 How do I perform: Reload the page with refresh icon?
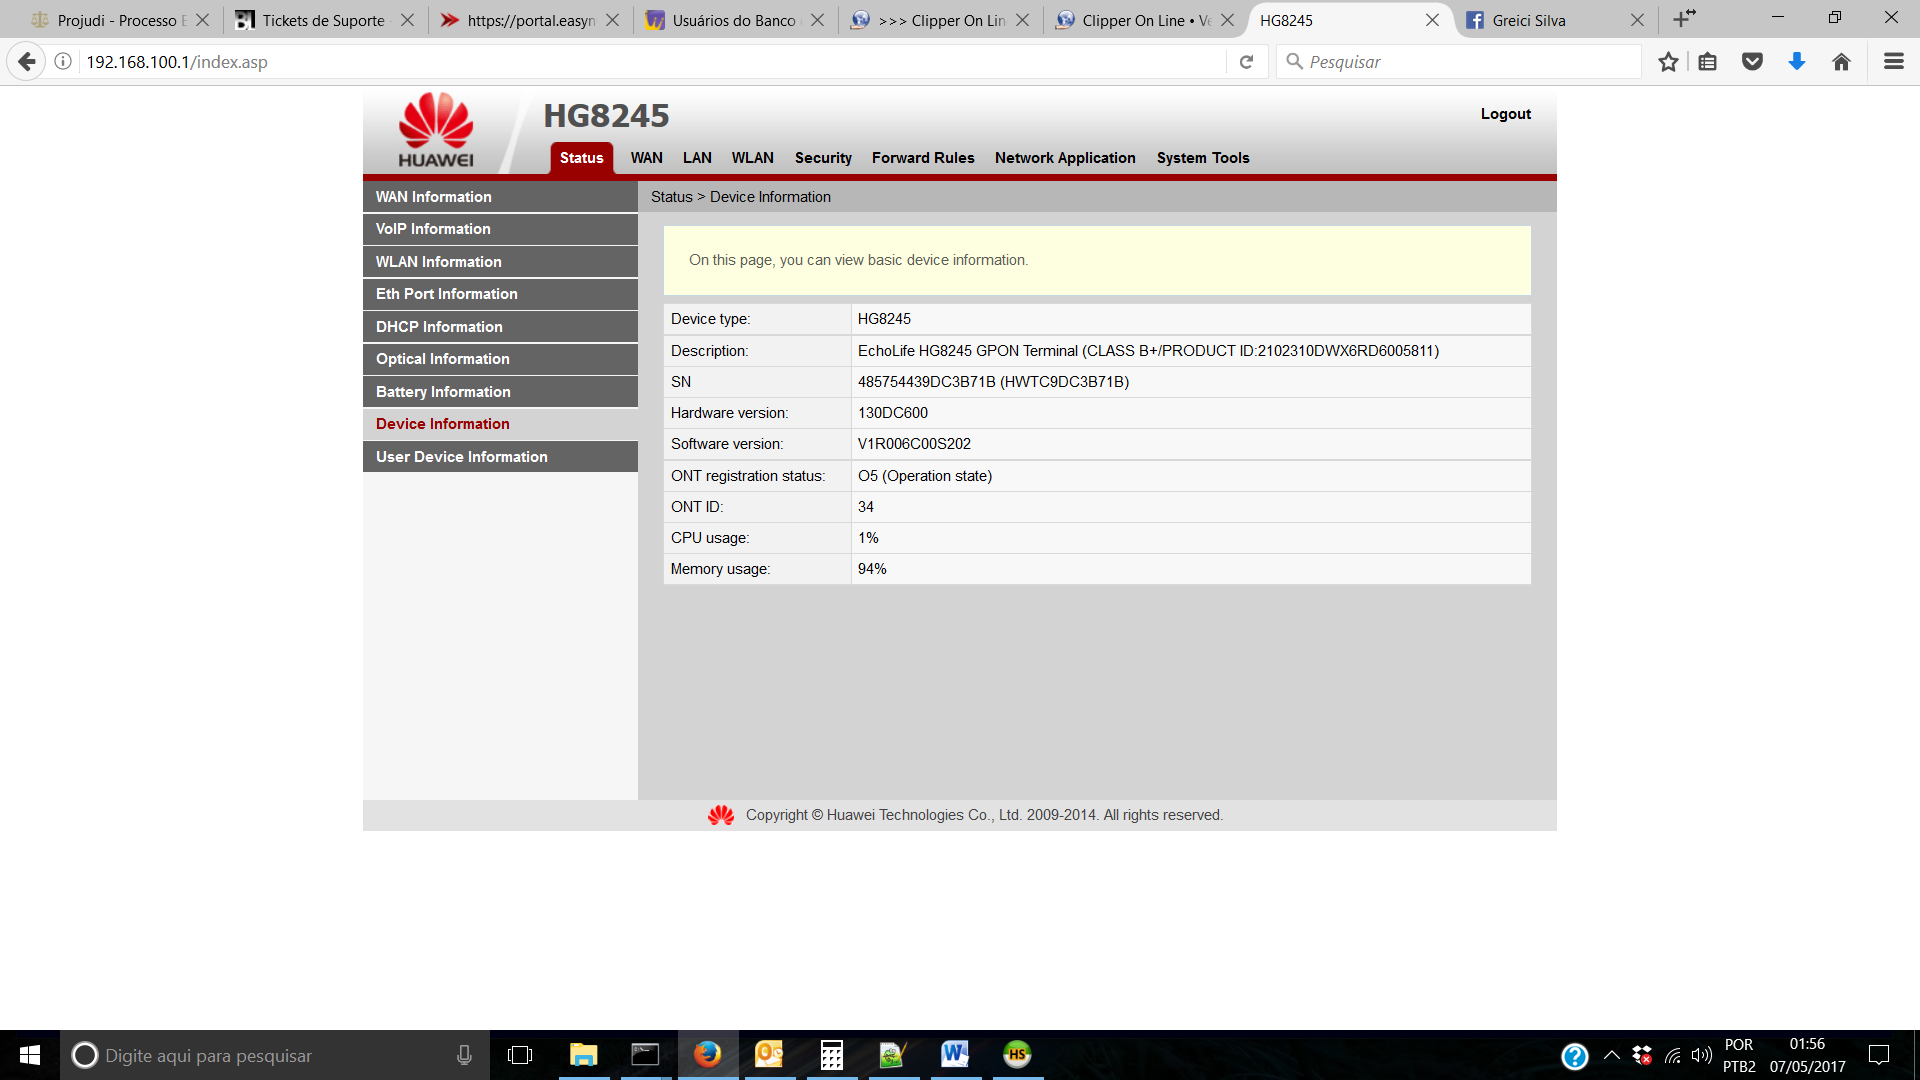coord(1246,62)
